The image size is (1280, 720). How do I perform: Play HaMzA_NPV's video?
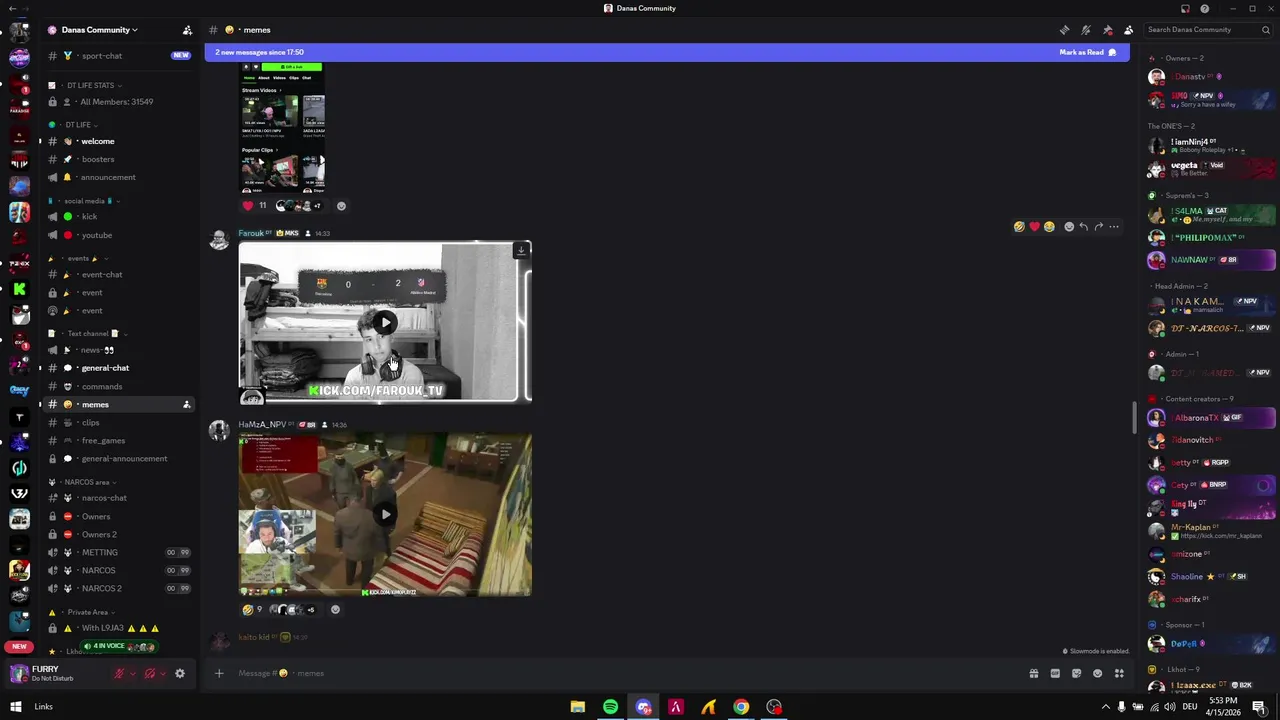[385, 514]
